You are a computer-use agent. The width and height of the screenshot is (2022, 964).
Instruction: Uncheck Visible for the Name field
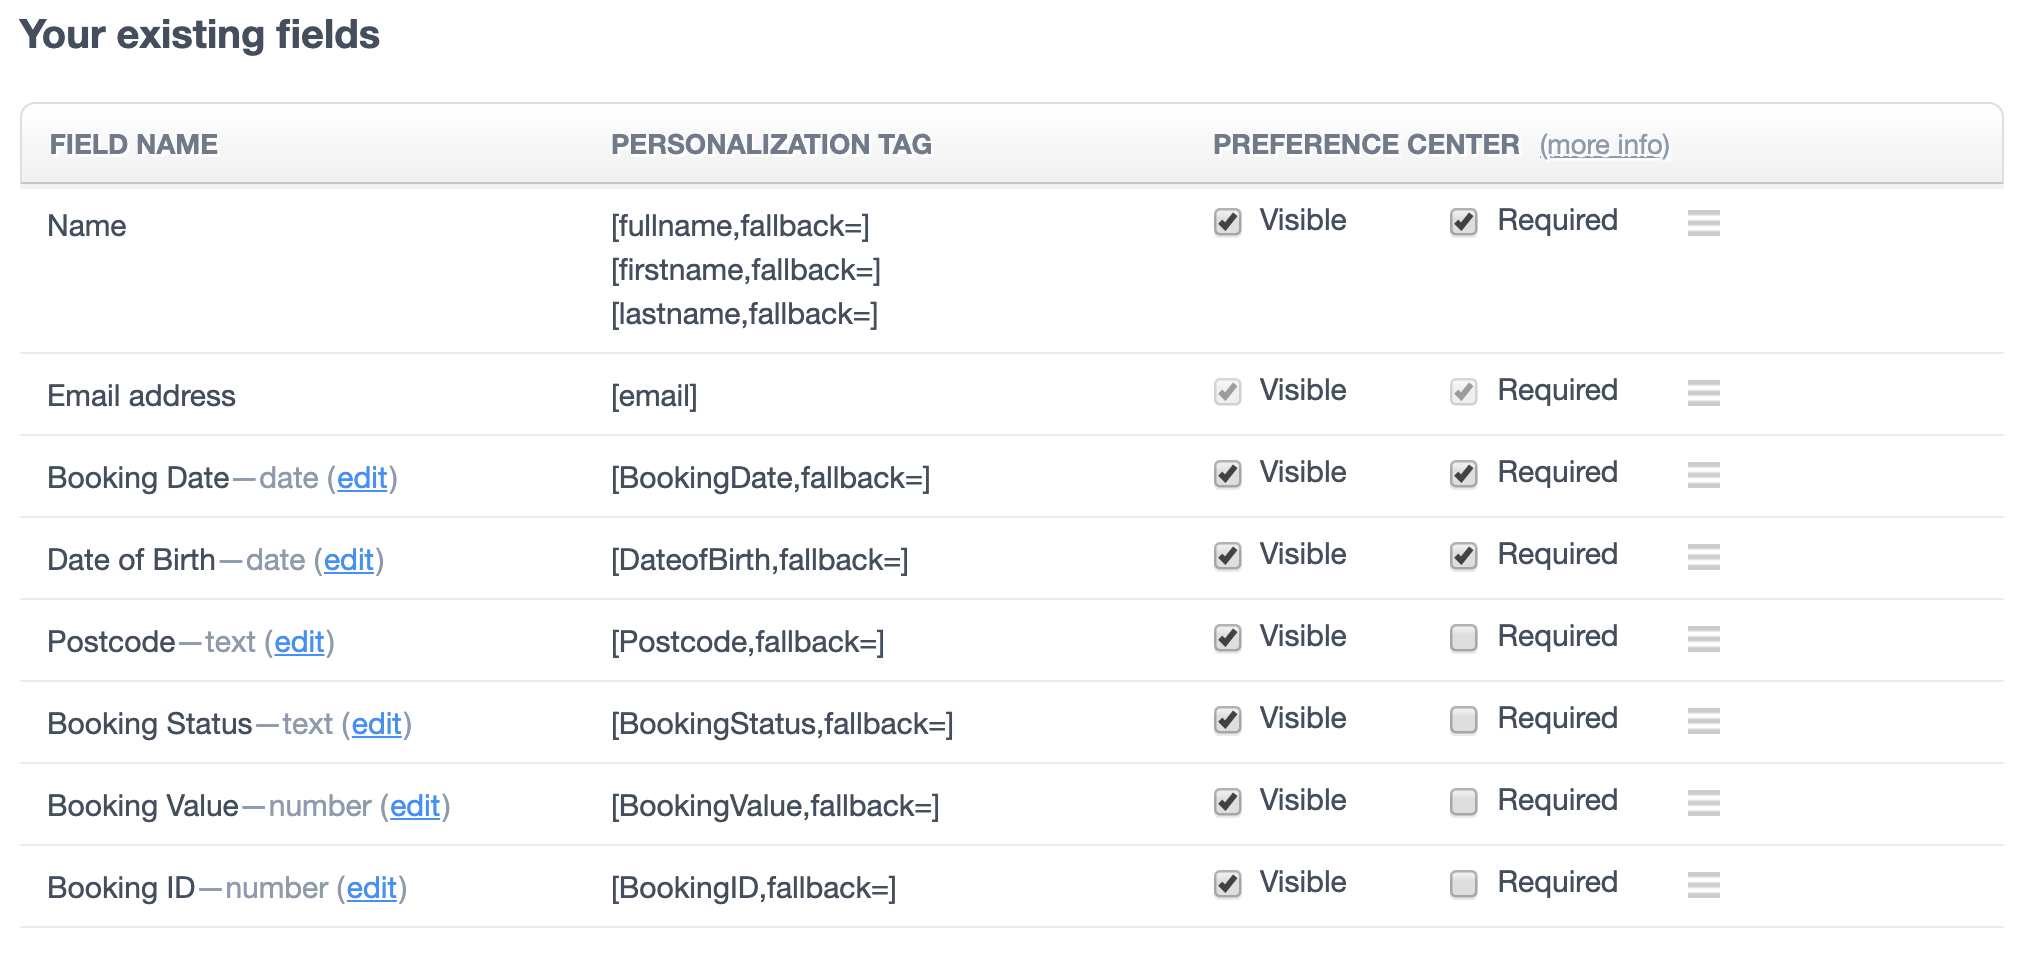[1227, 222]
